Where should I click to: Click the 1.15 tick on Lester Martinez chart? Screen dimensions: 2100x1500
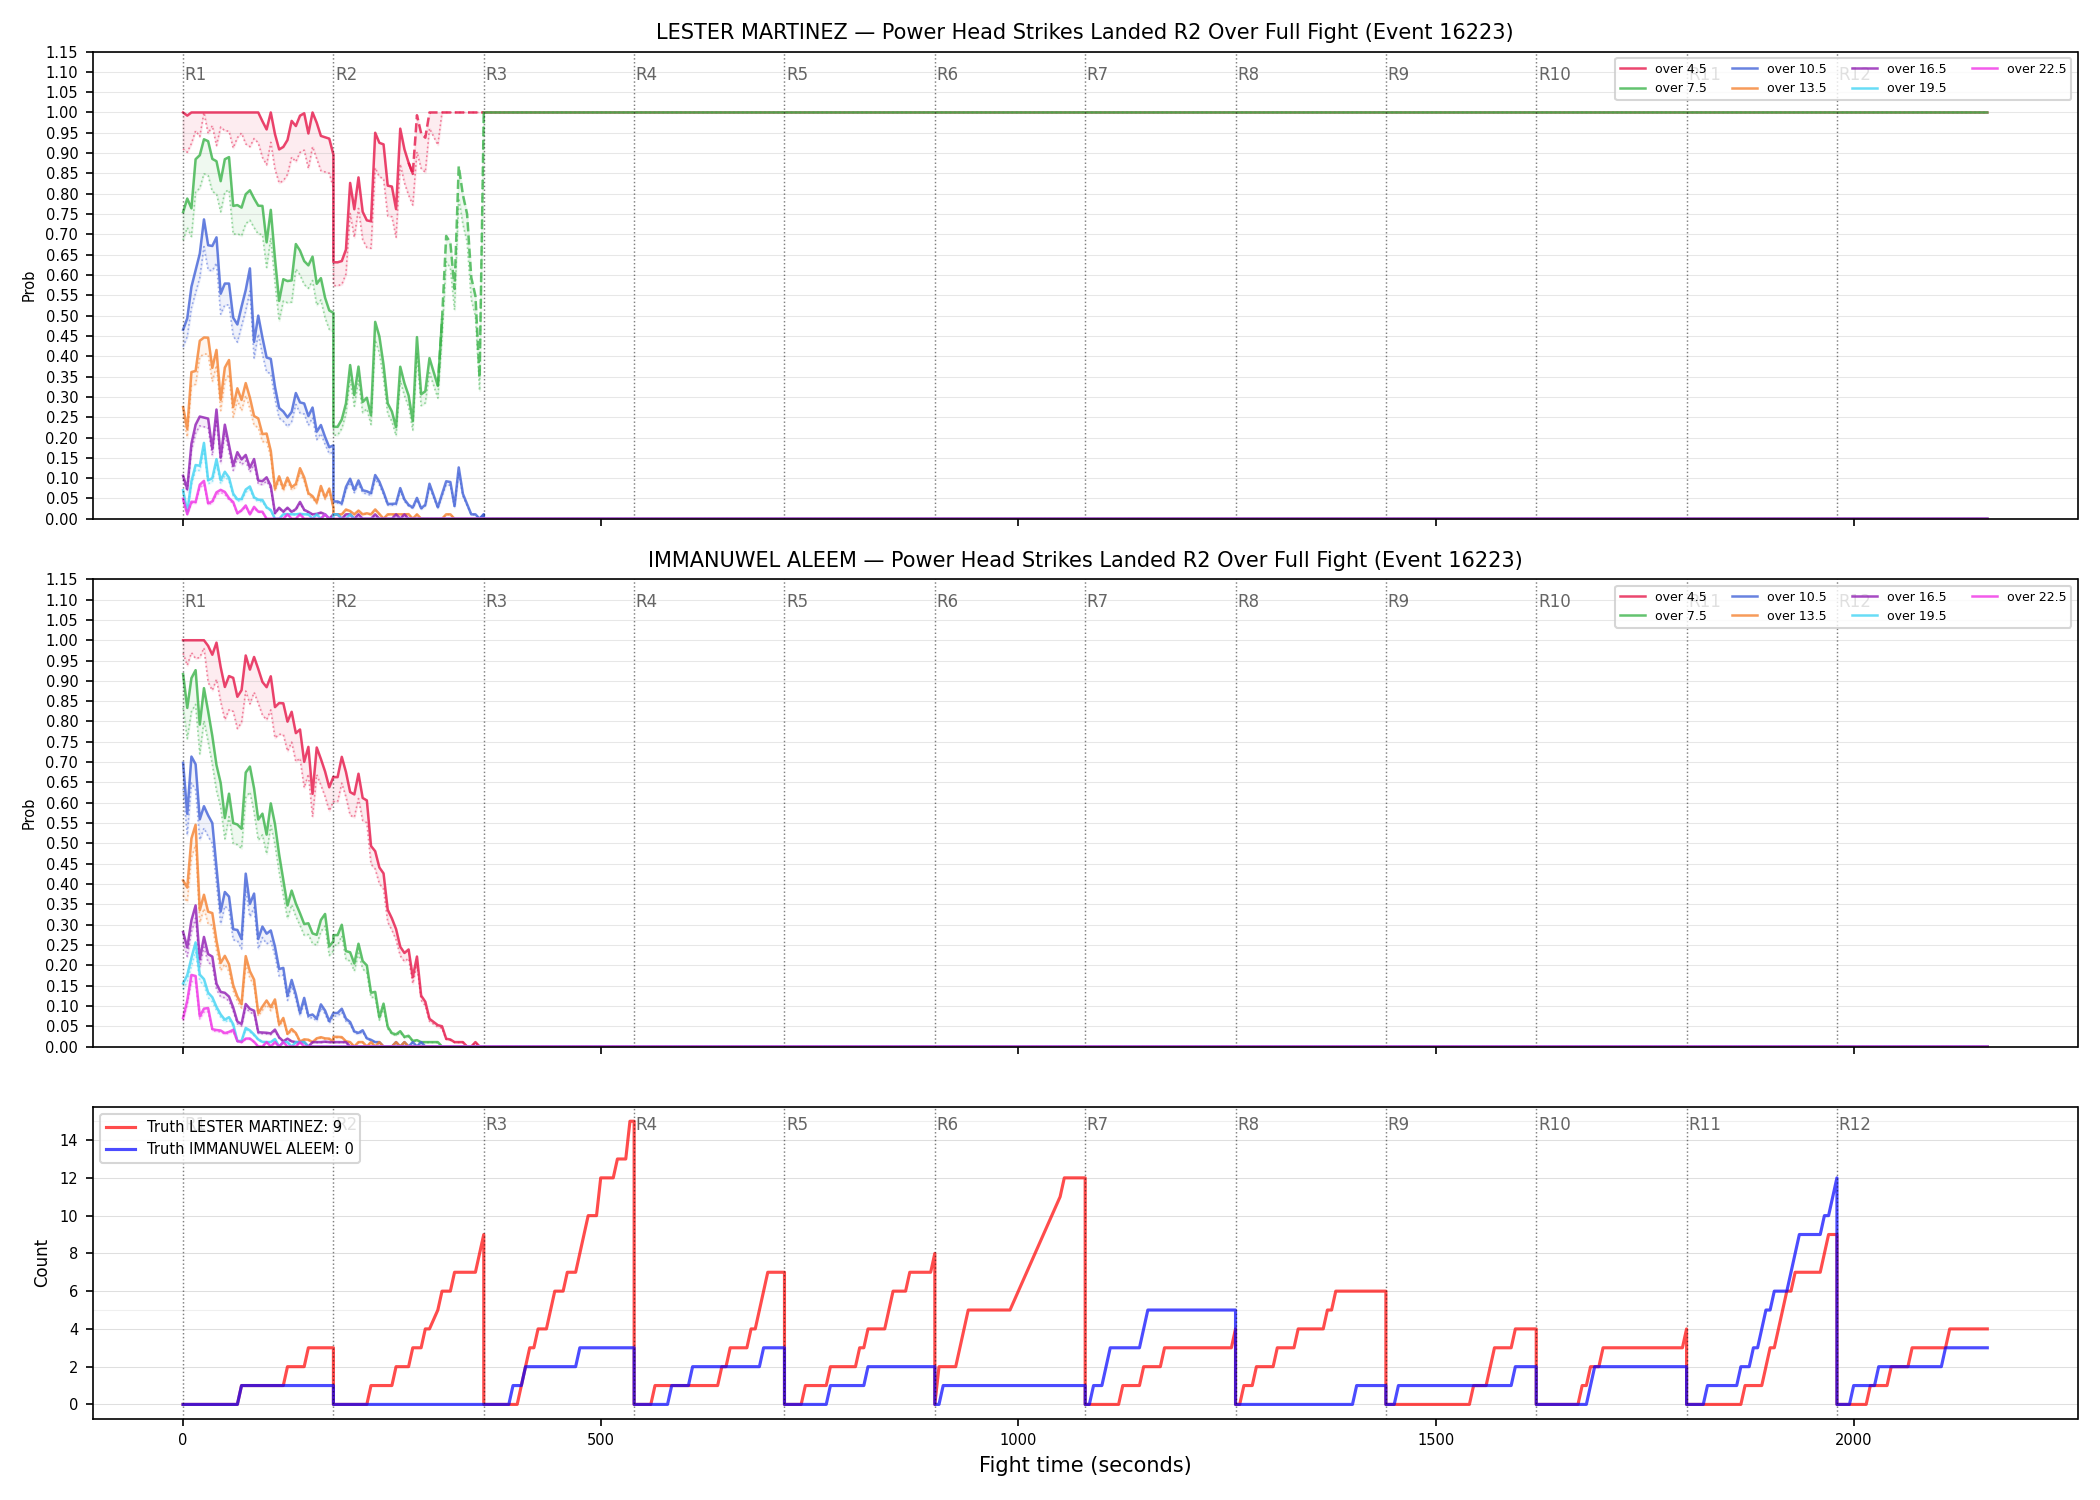(x=62, y=52)
